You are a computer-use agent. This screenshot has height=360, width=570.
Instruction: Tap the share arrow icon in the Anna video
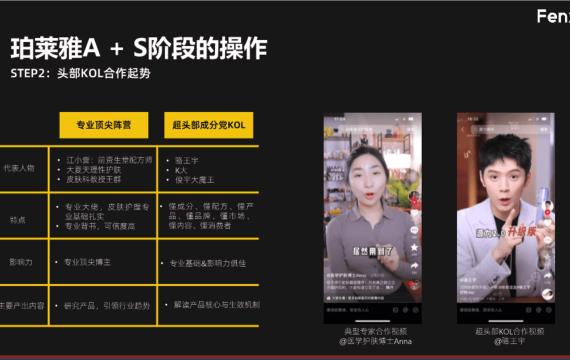414,265
